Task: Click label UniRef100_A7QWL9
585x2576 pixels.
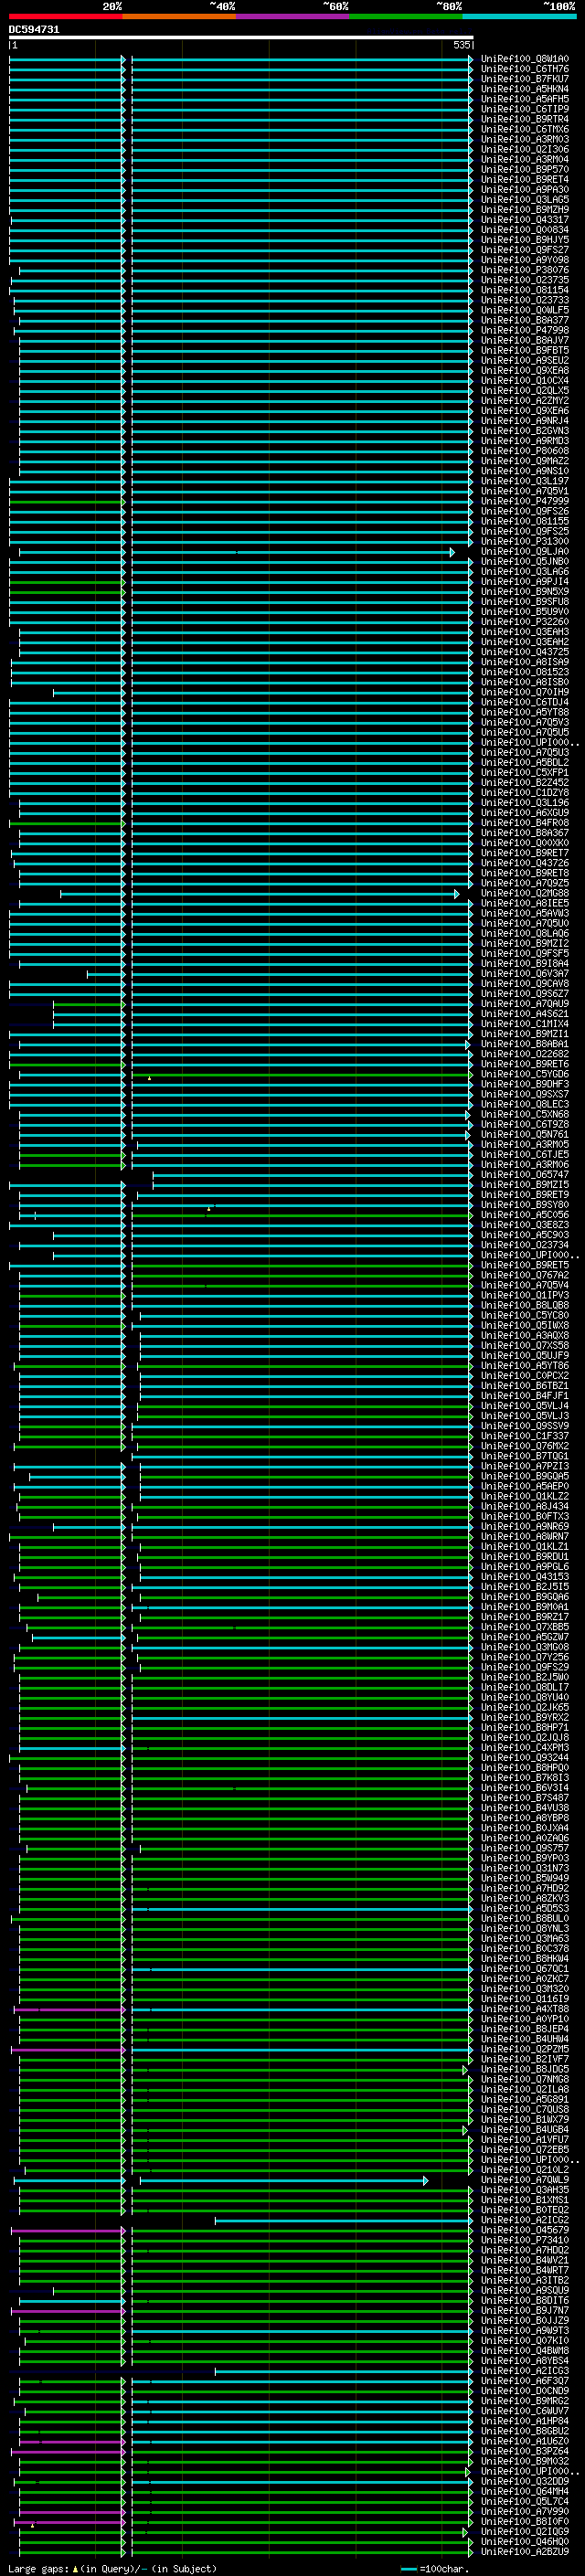Action: tap(525, 2179)
